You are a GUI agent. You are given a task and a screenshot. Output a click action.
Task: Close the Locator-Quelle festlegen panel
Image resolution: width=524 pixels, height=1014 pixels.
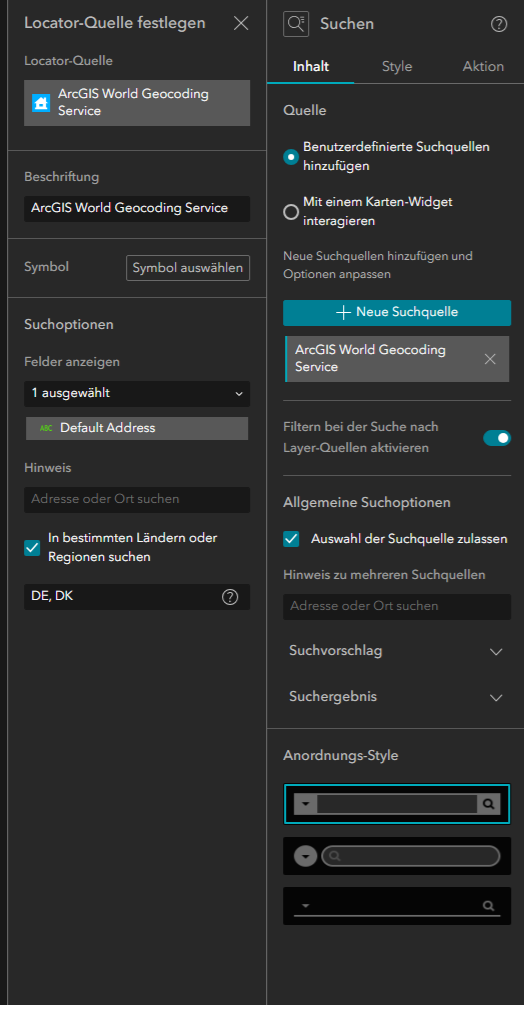pyautogui.click(x=241, y=23)
